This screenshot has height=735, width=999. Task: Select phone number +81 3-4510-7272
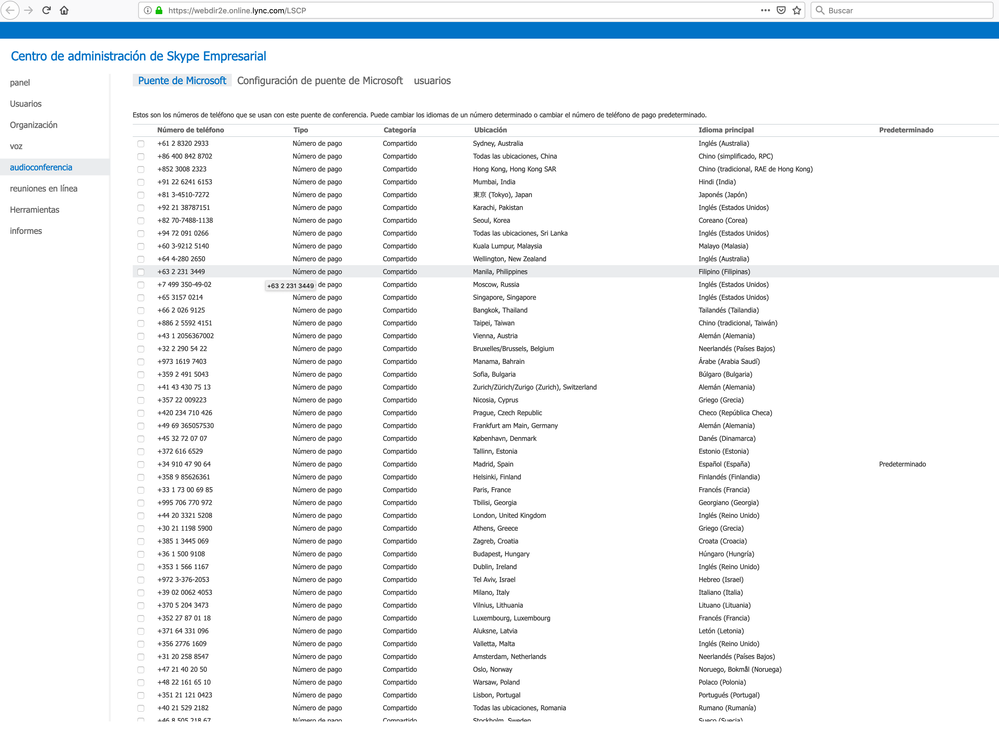(x=183, y=195)
